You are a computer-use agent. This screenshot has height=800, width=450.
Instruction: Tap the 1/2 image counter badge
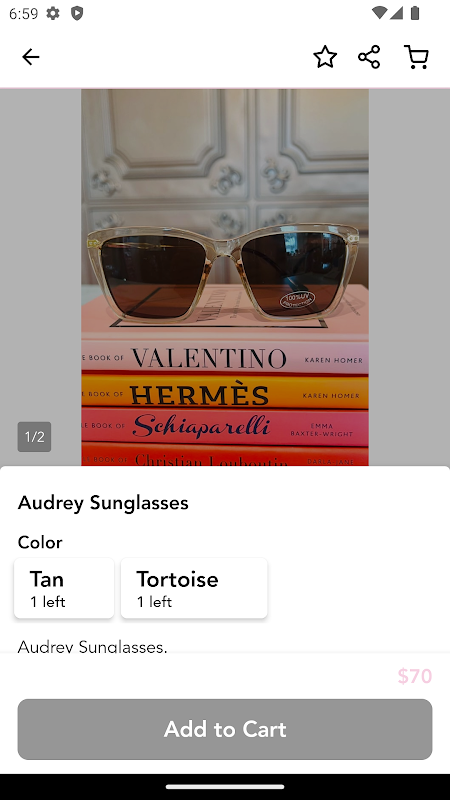[34, 437]
